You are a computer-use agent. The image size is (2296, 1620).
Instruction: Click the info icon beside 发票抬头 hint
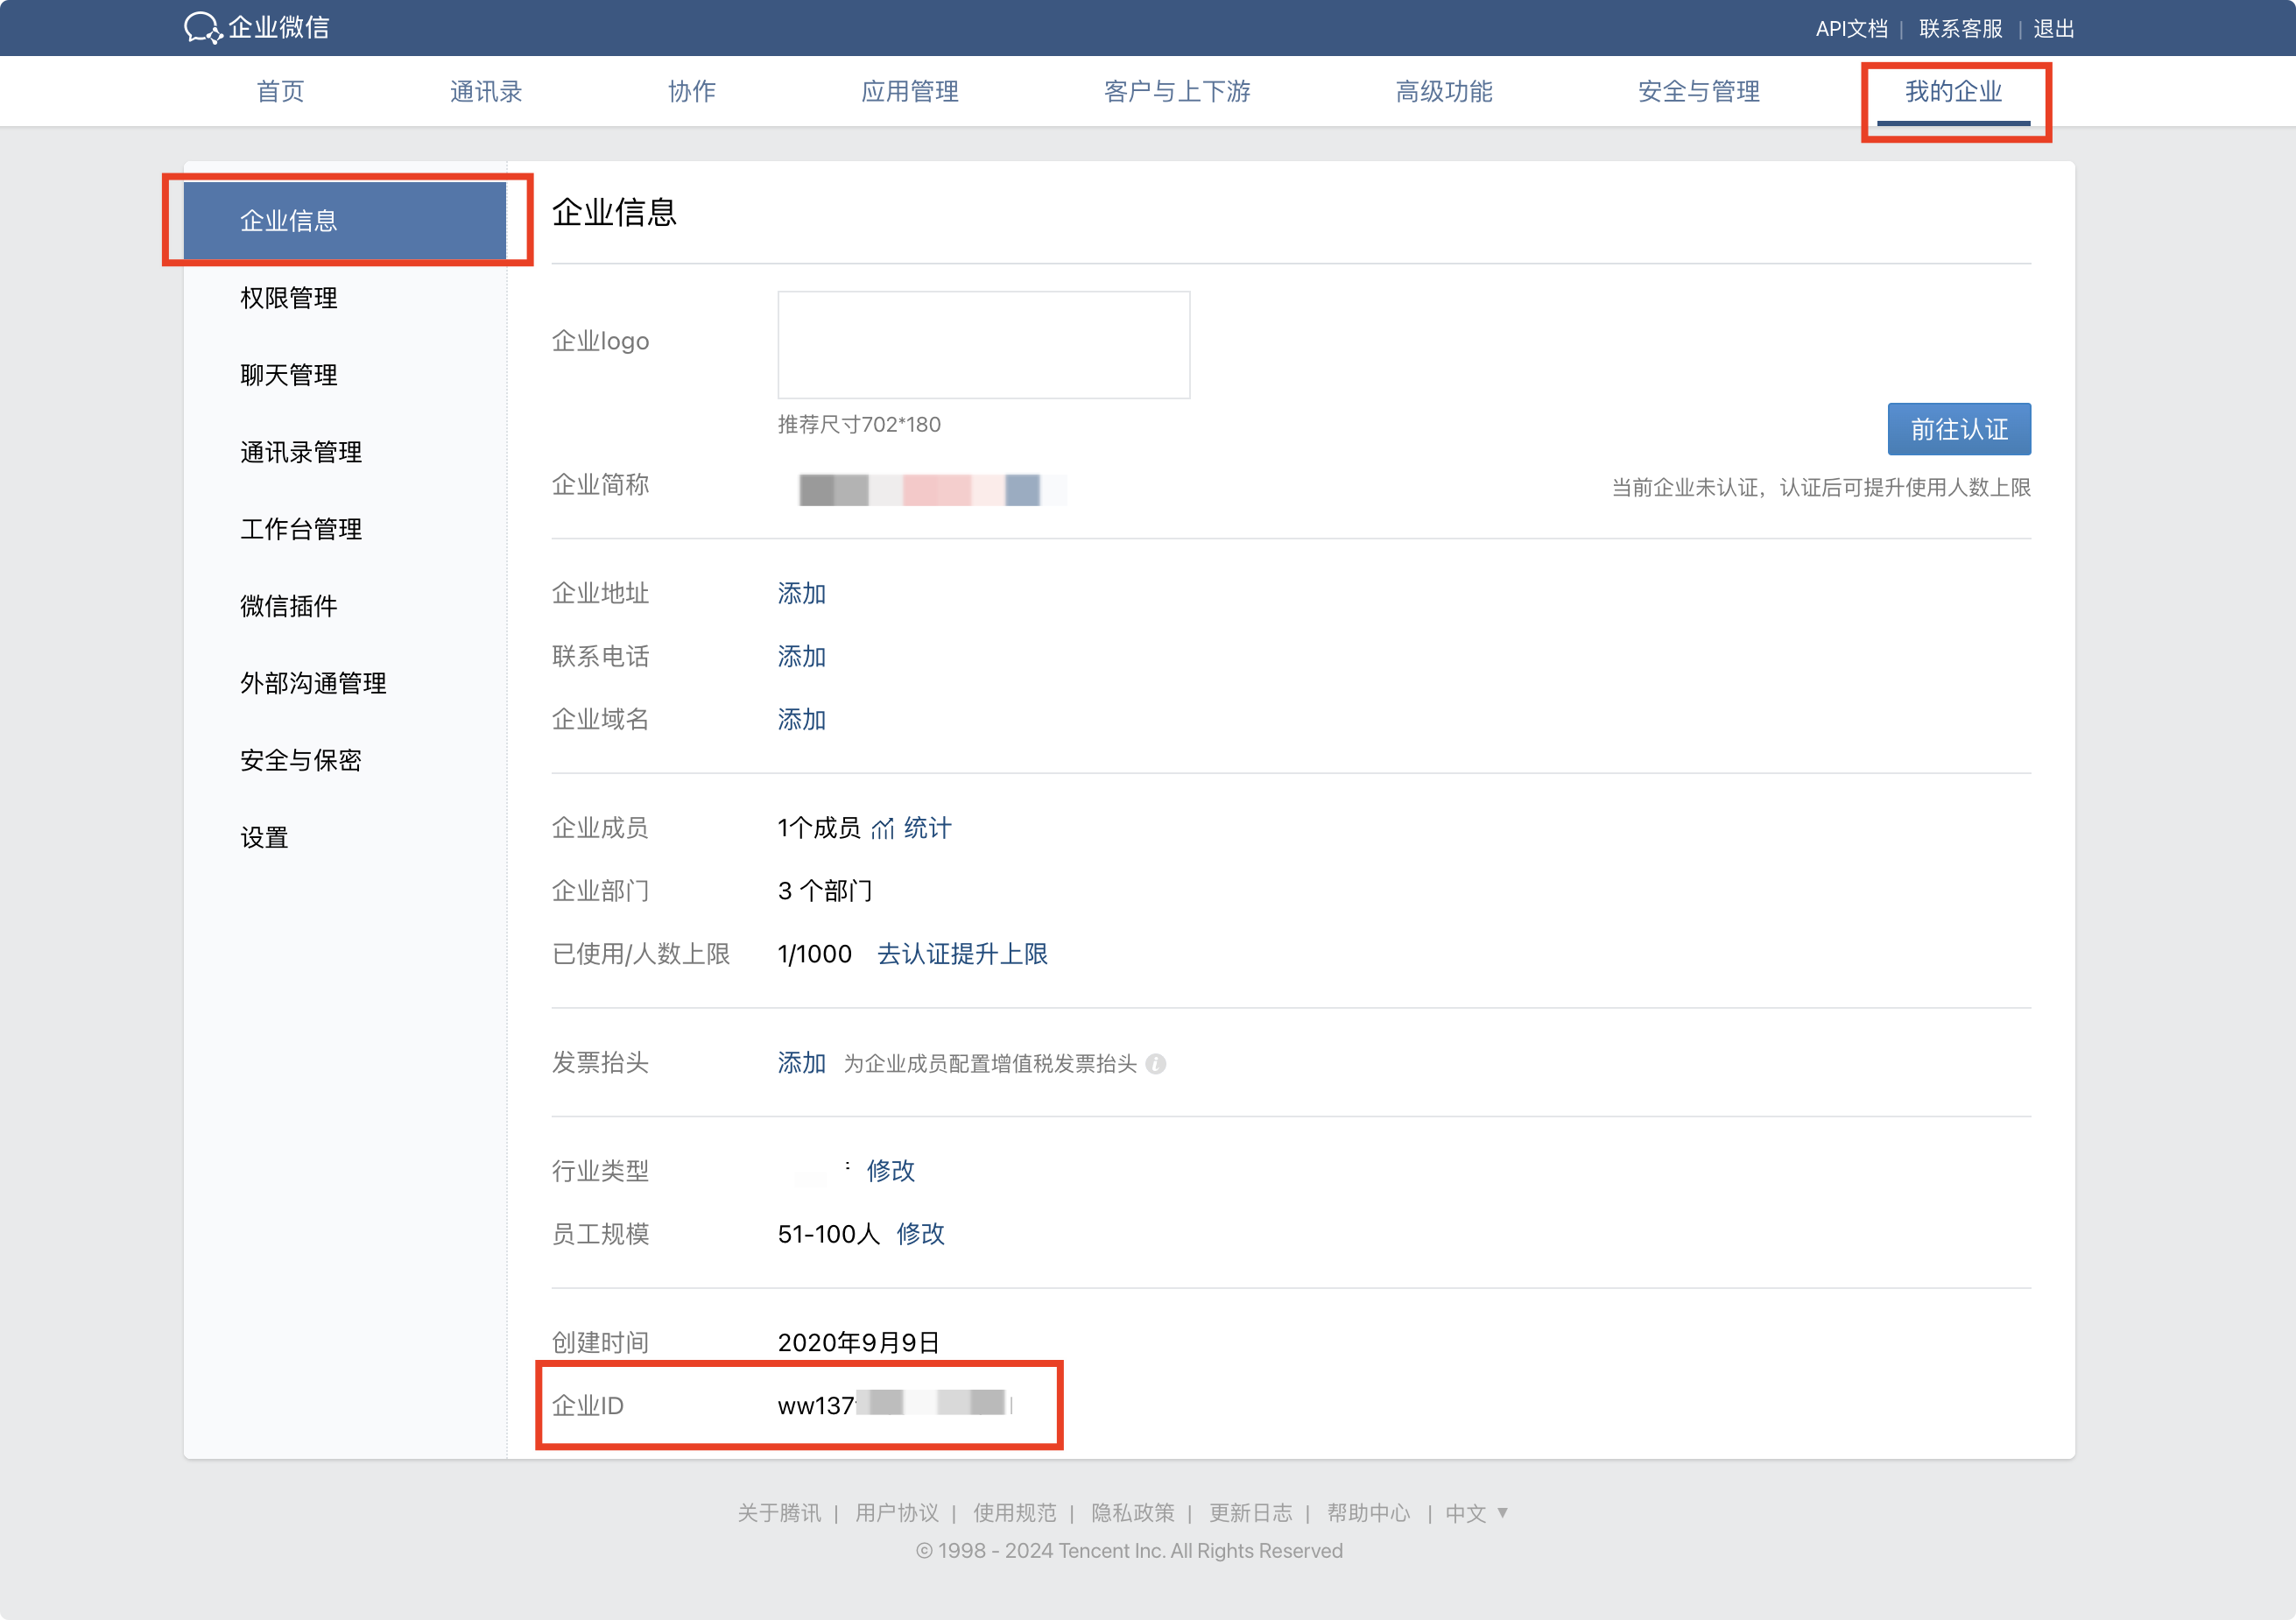click(1156, 1064)
